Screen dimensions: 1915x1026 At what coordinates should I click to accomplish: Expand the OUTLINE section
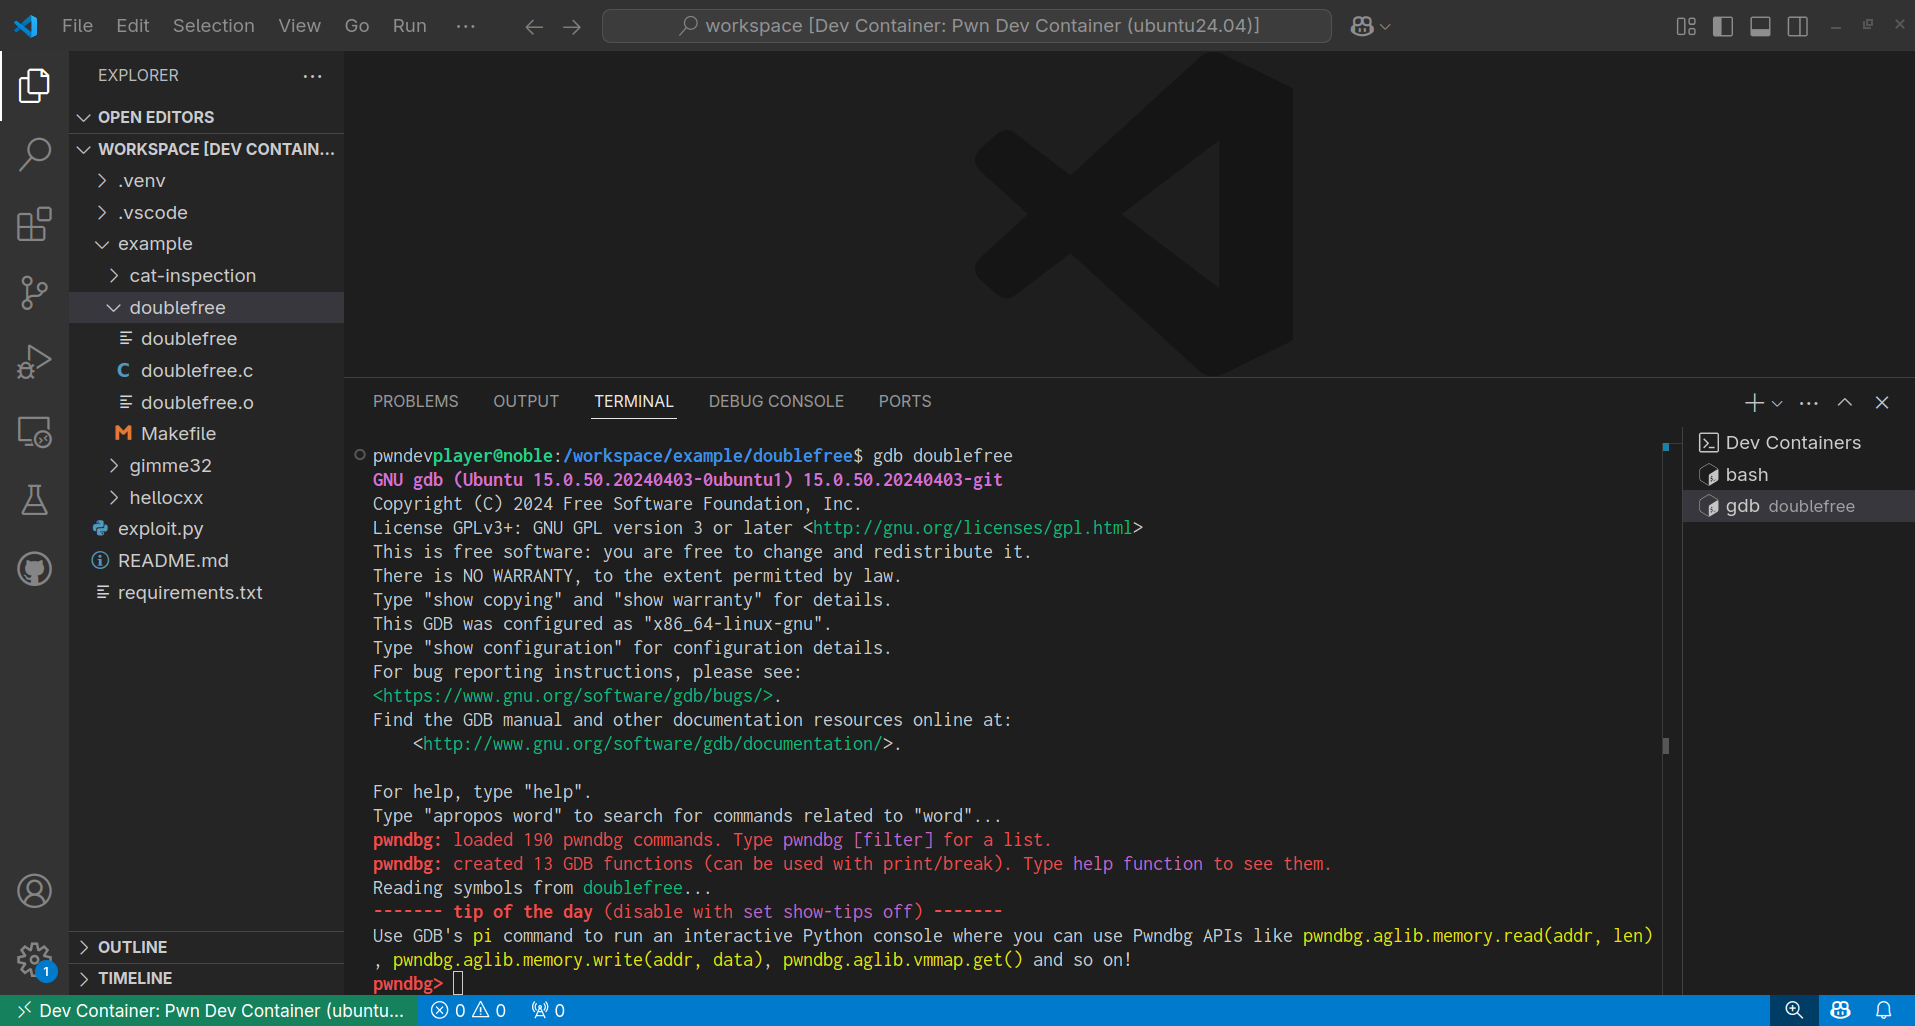coord(132,947)
